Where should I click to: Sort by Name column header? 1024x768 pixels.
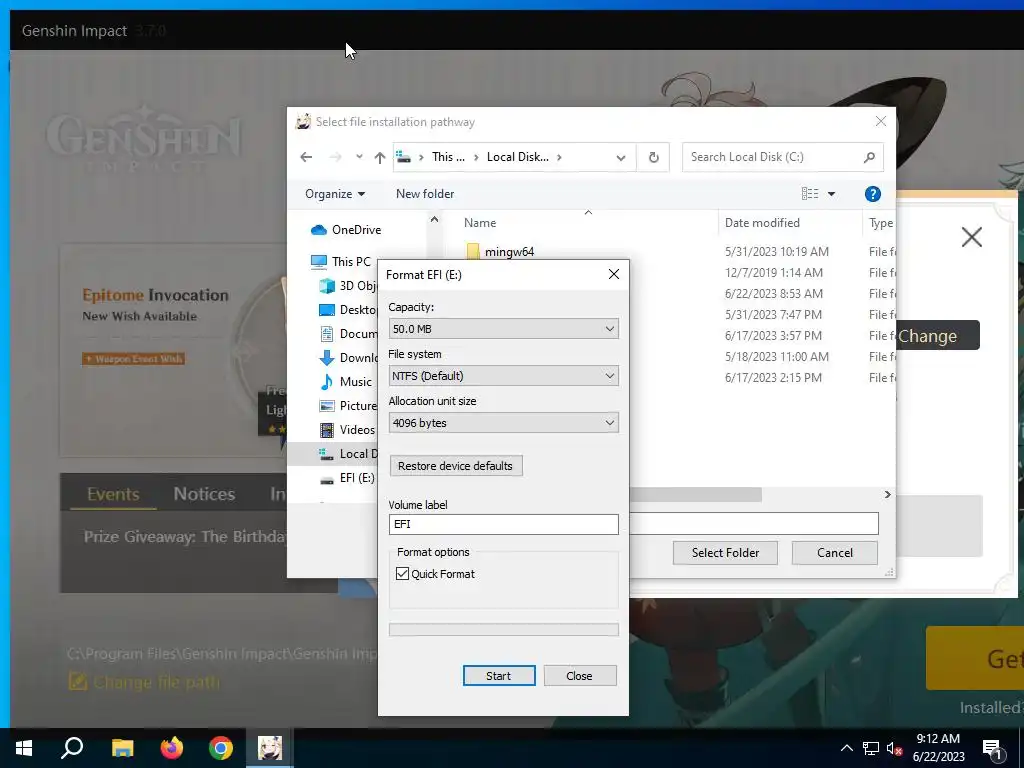480,223
